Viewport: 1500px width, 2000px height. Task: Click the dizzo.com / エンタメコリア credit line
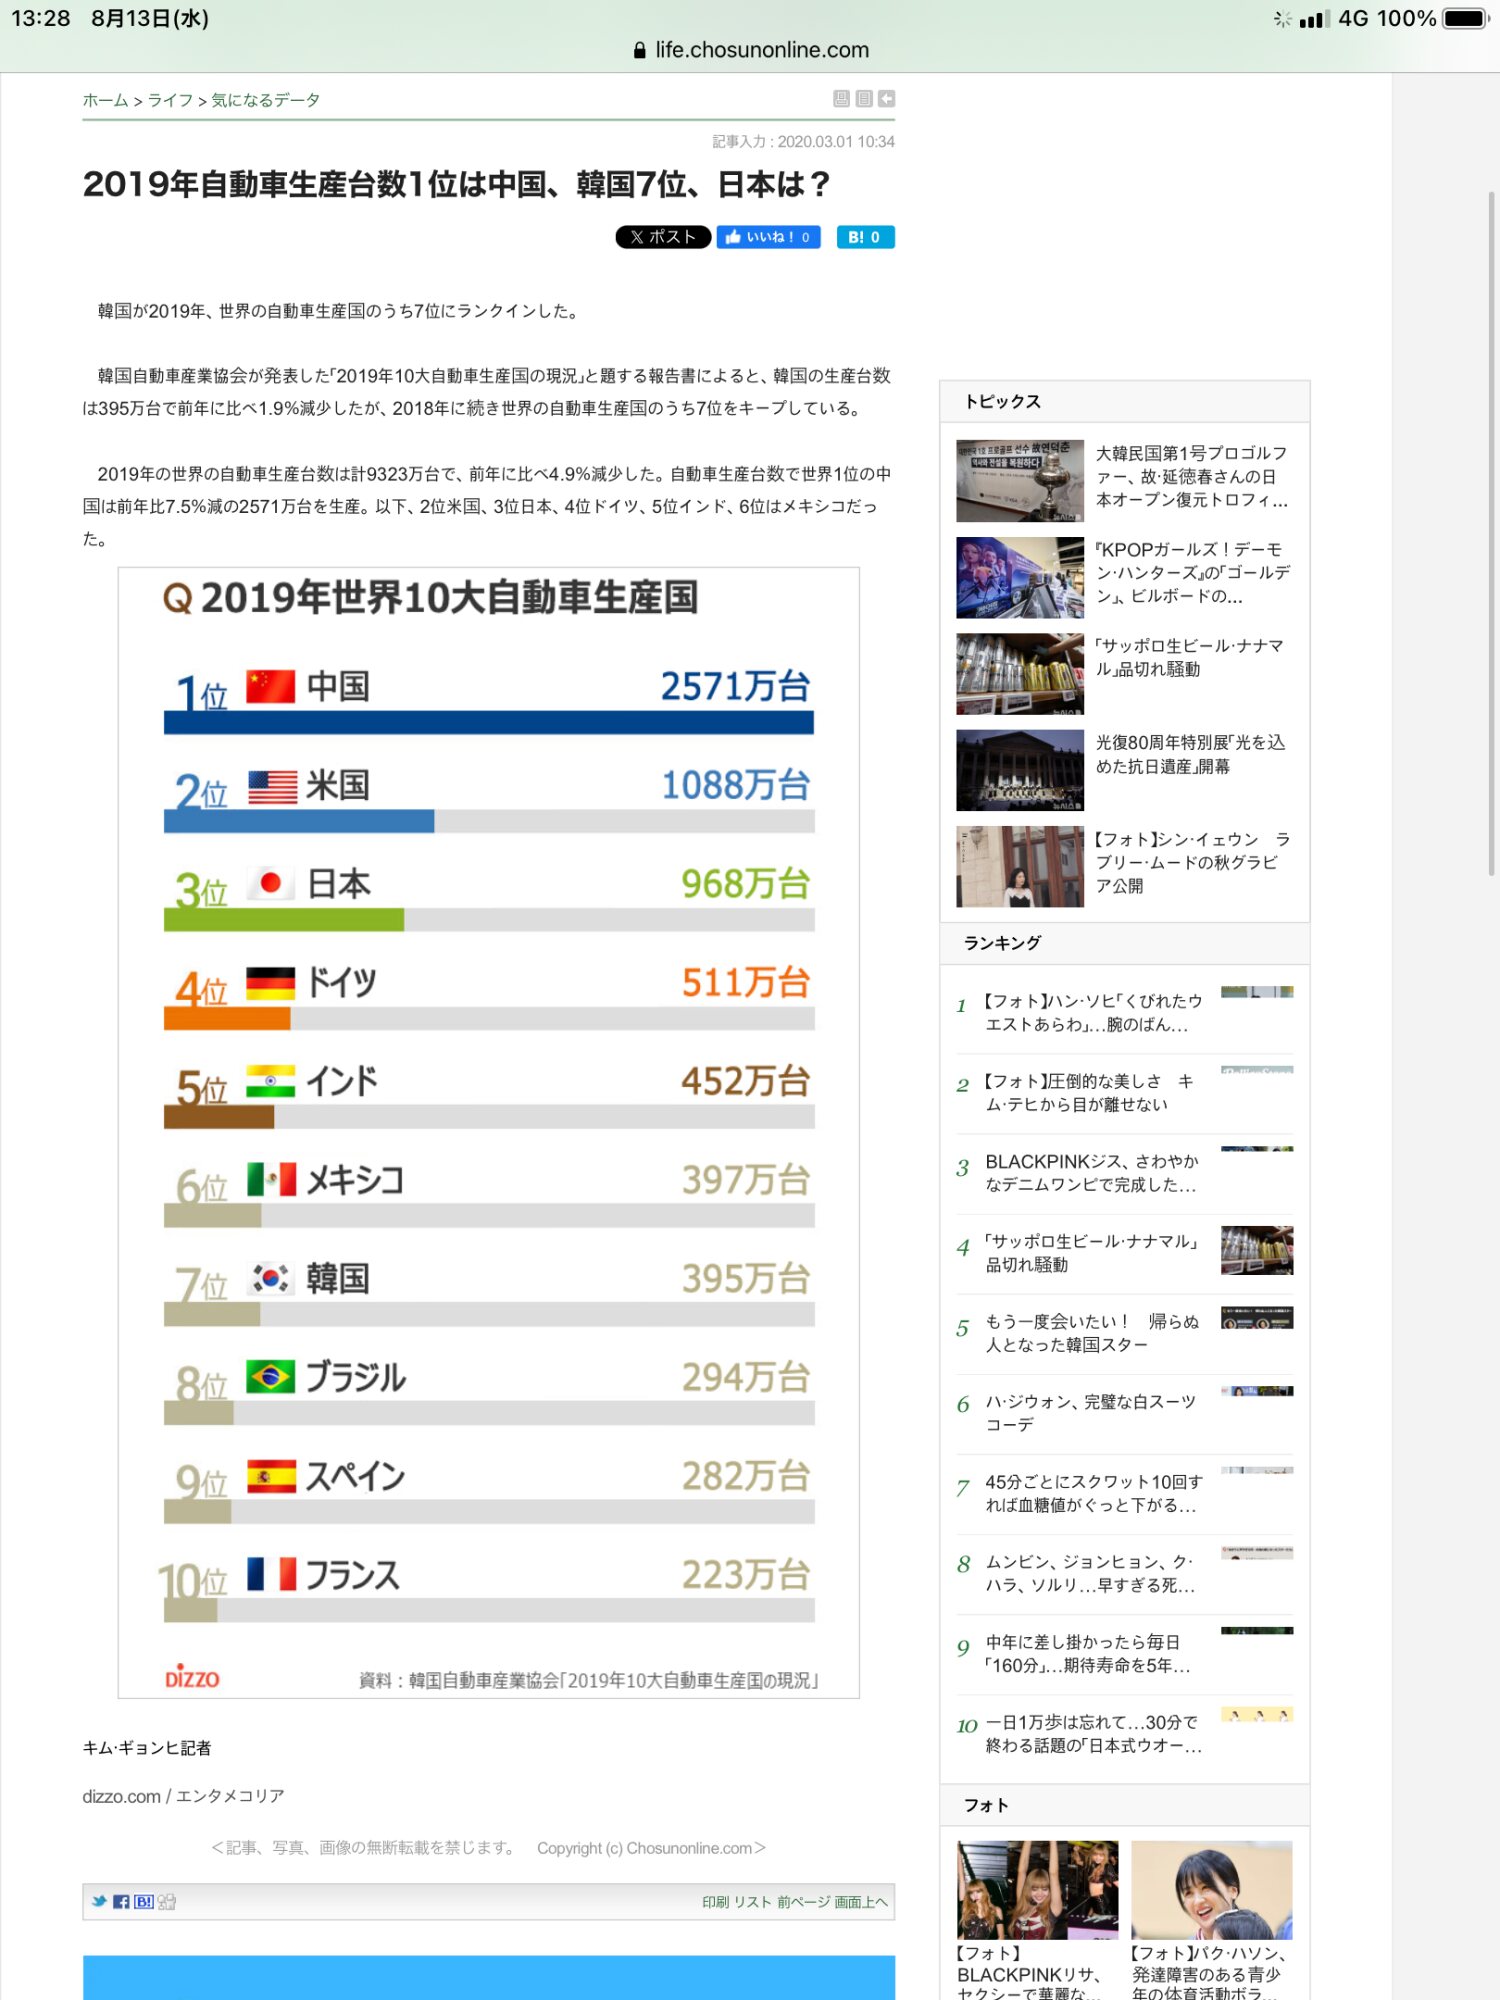[184, 1796]
